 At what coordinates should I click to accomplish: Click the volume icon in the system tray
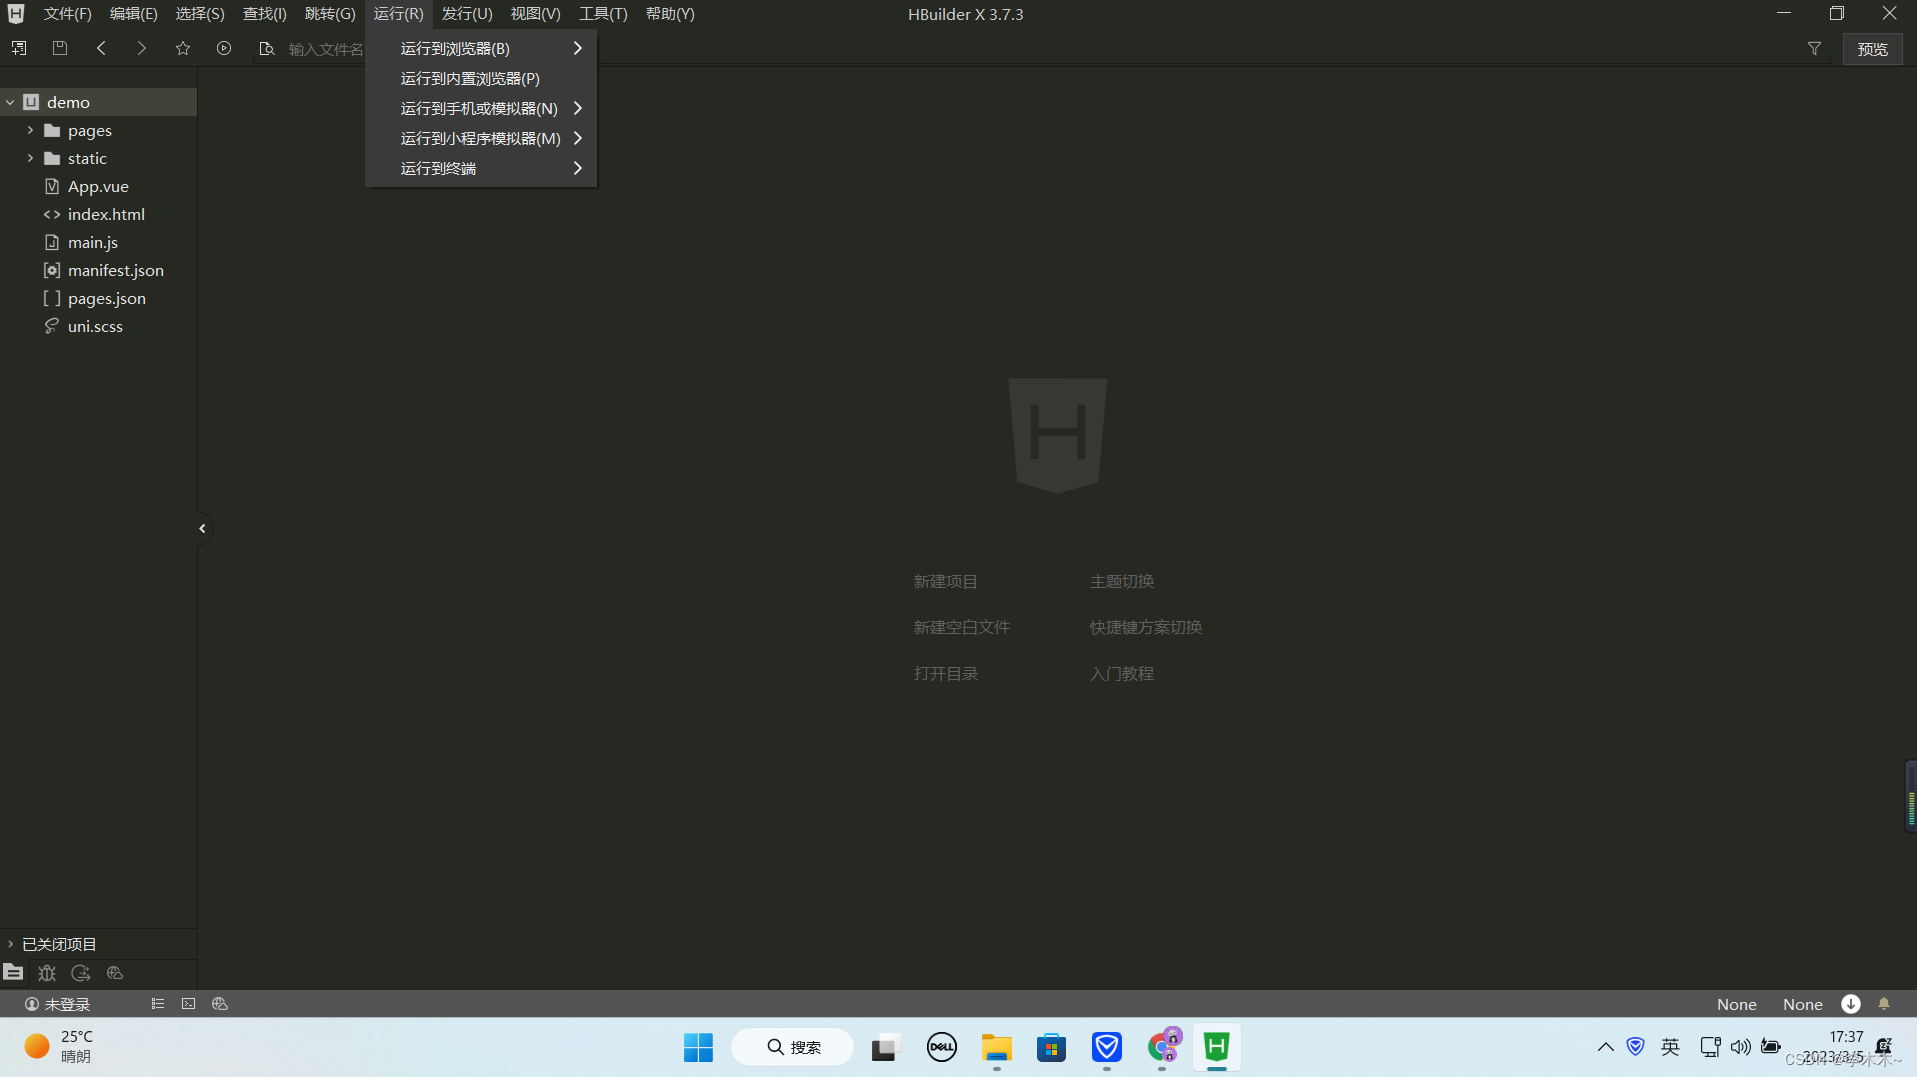click(x=1740, y=1047)
